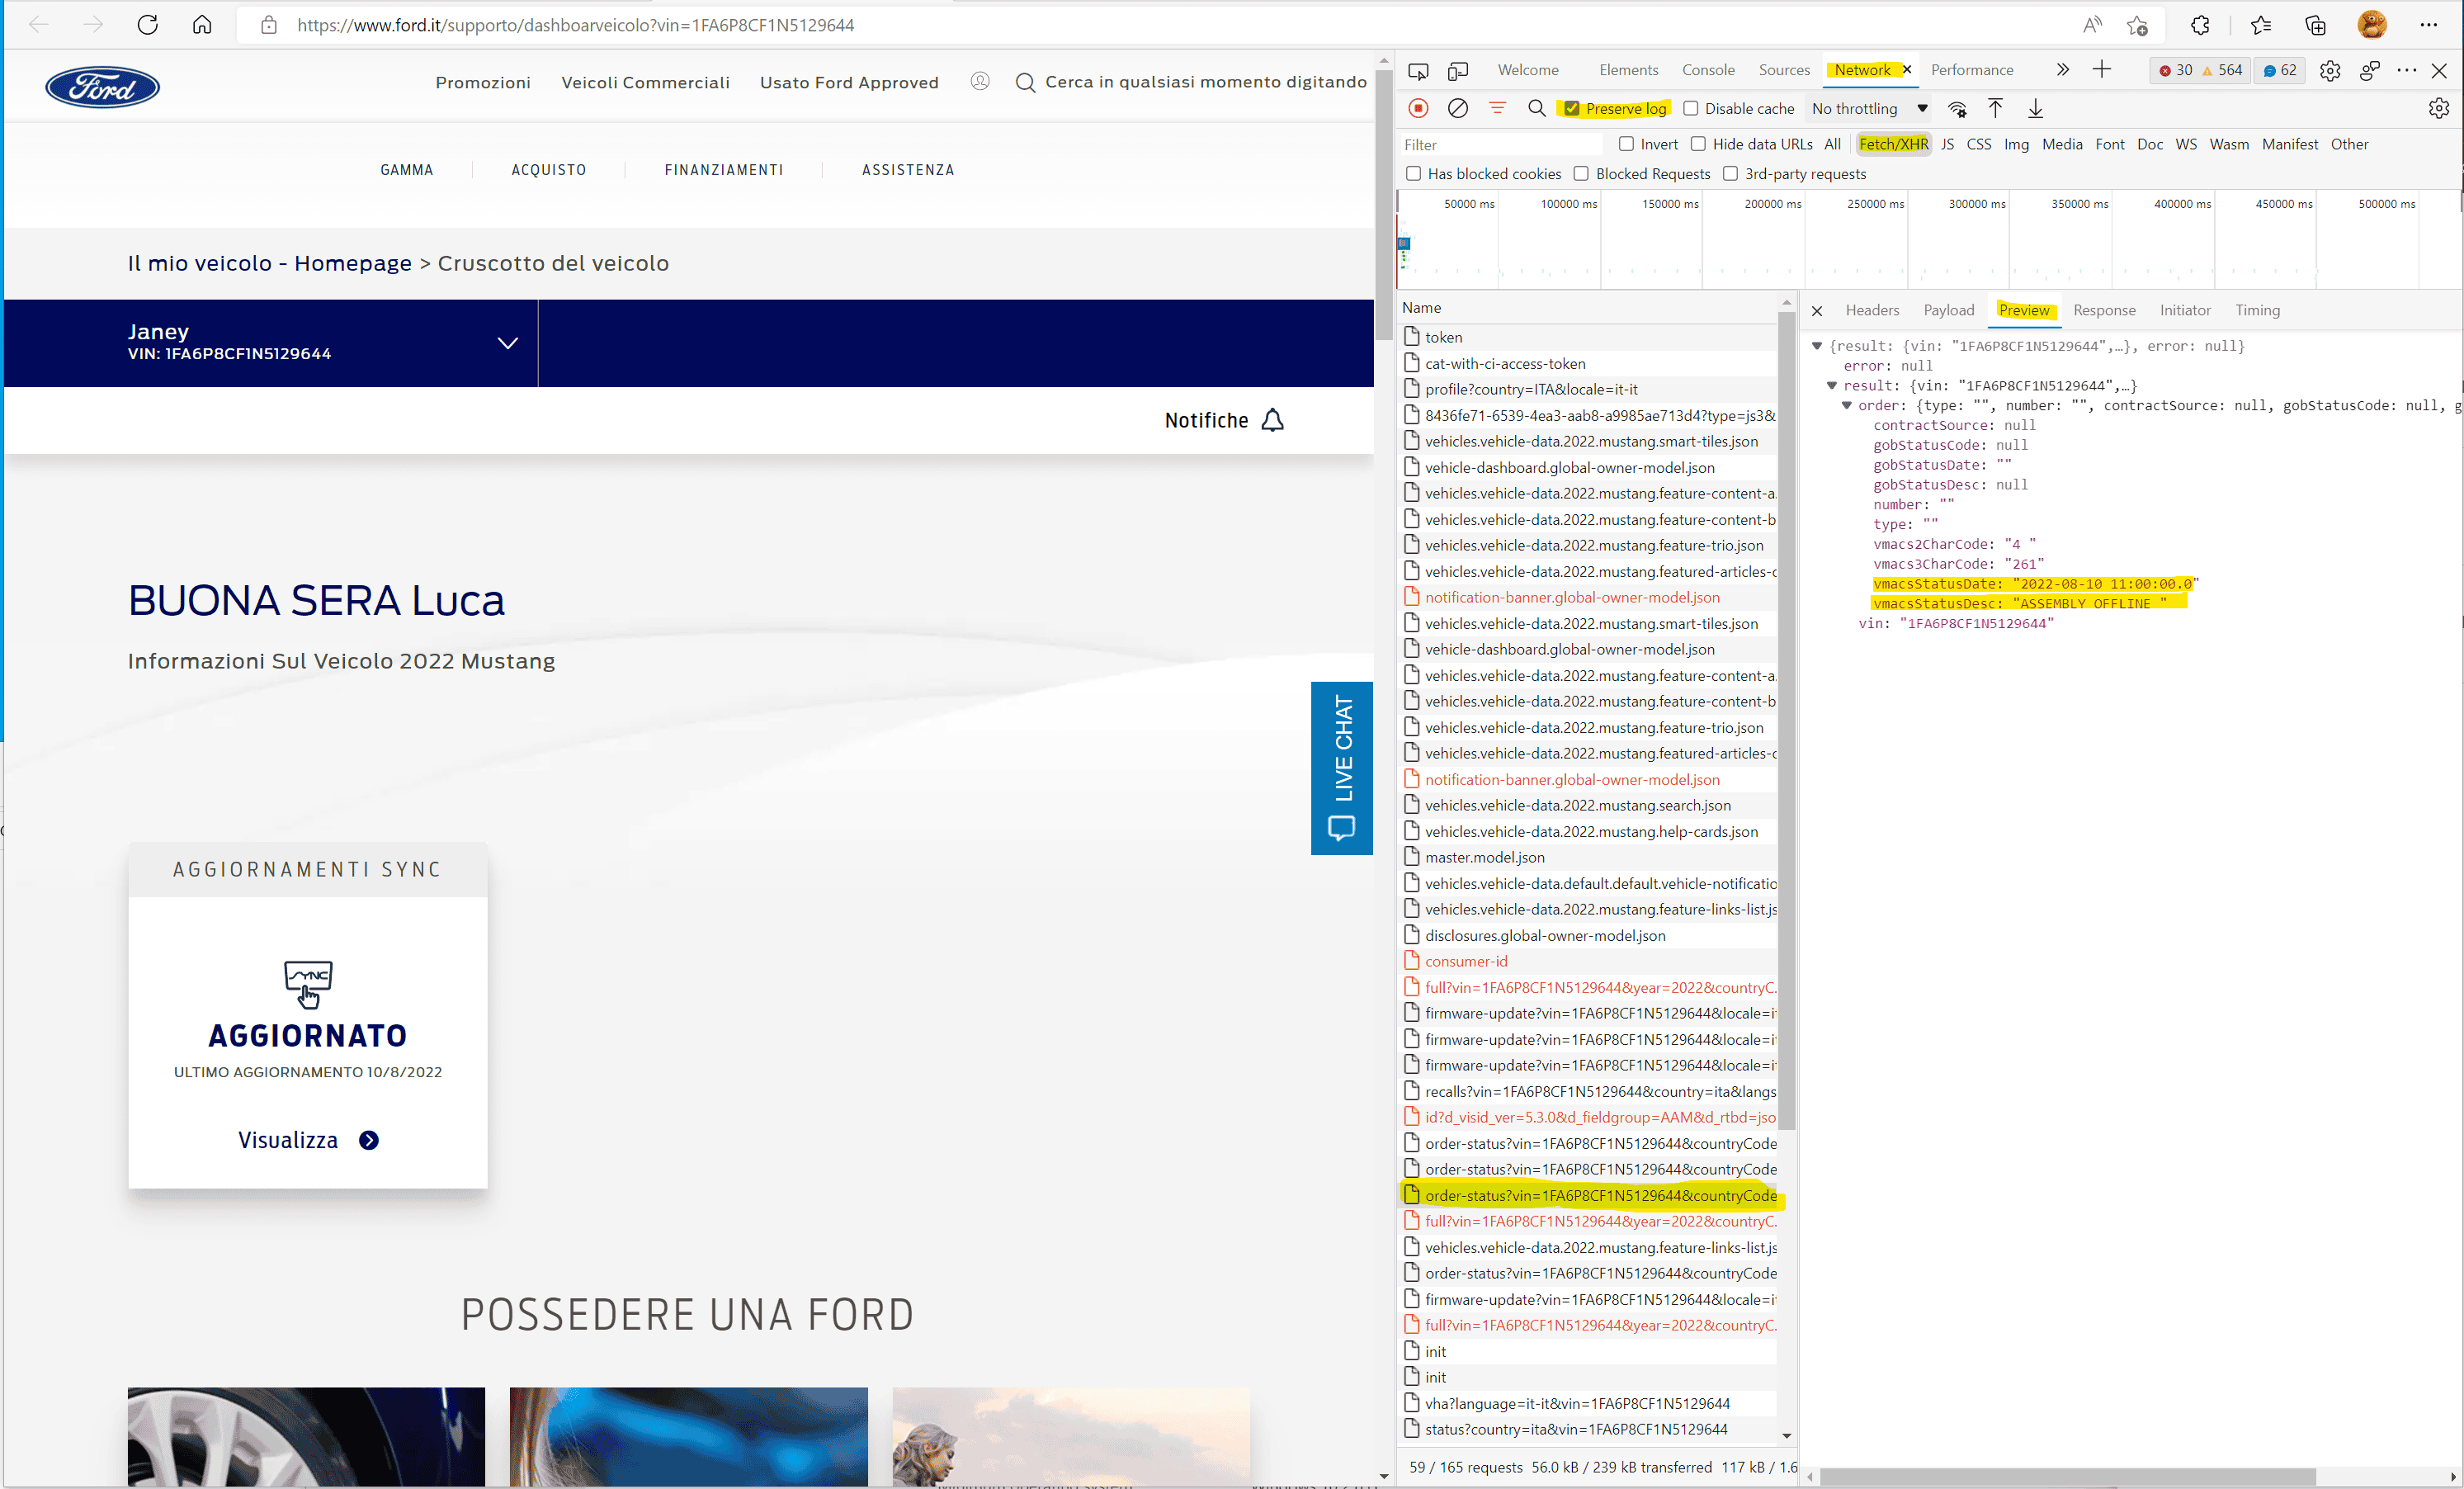Switch to the Console tab
This screenshot has height=1489, width=2464.
point(1708,70)
